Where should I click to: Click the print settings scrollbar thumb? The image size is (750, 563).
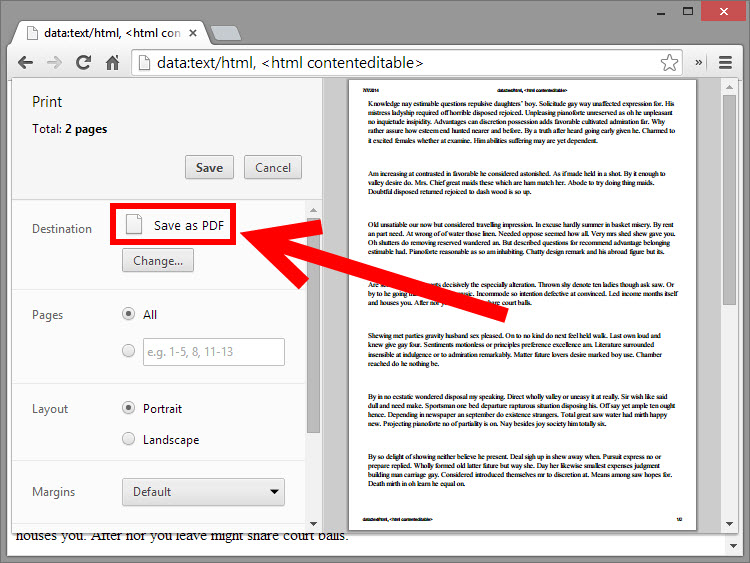pyautogui.click(x=313, y=325)
